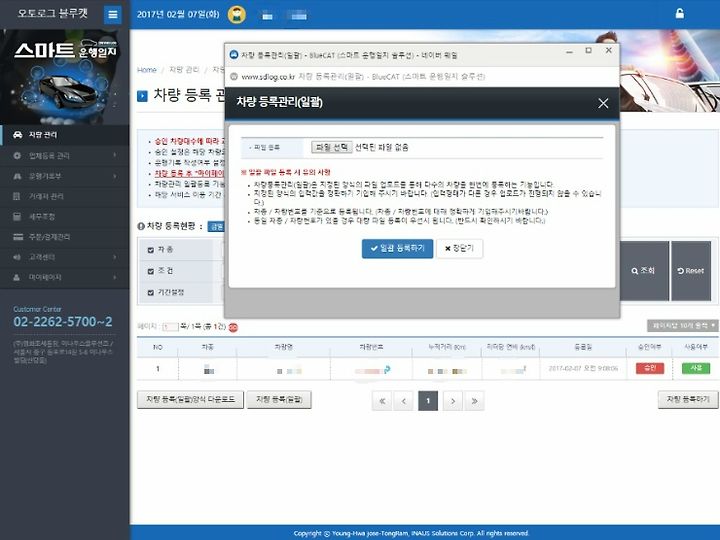
Task: Click the 오토로그 블루캣 title in the header
Action: [x=52, y=13]
